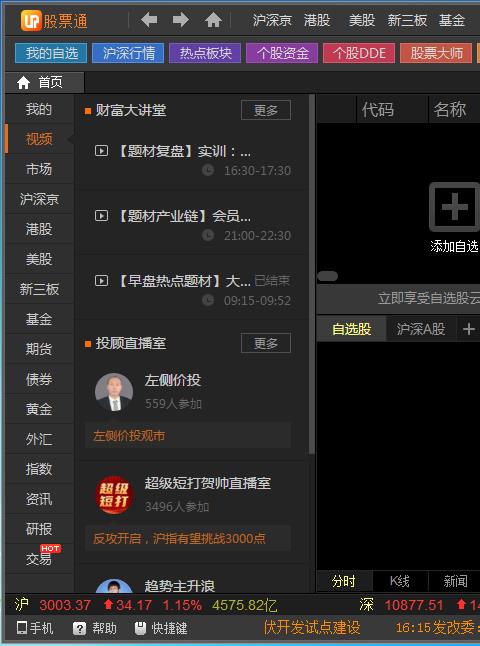Open 港股 in top menu bar

coord(317,20)
